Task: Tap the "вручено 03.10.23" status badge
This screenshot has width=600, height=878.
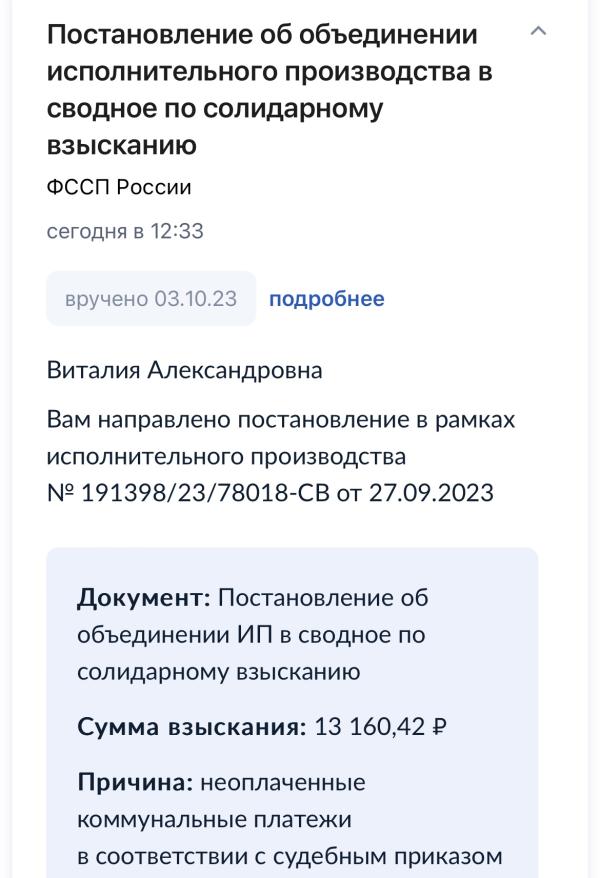Action: [151, 299]
